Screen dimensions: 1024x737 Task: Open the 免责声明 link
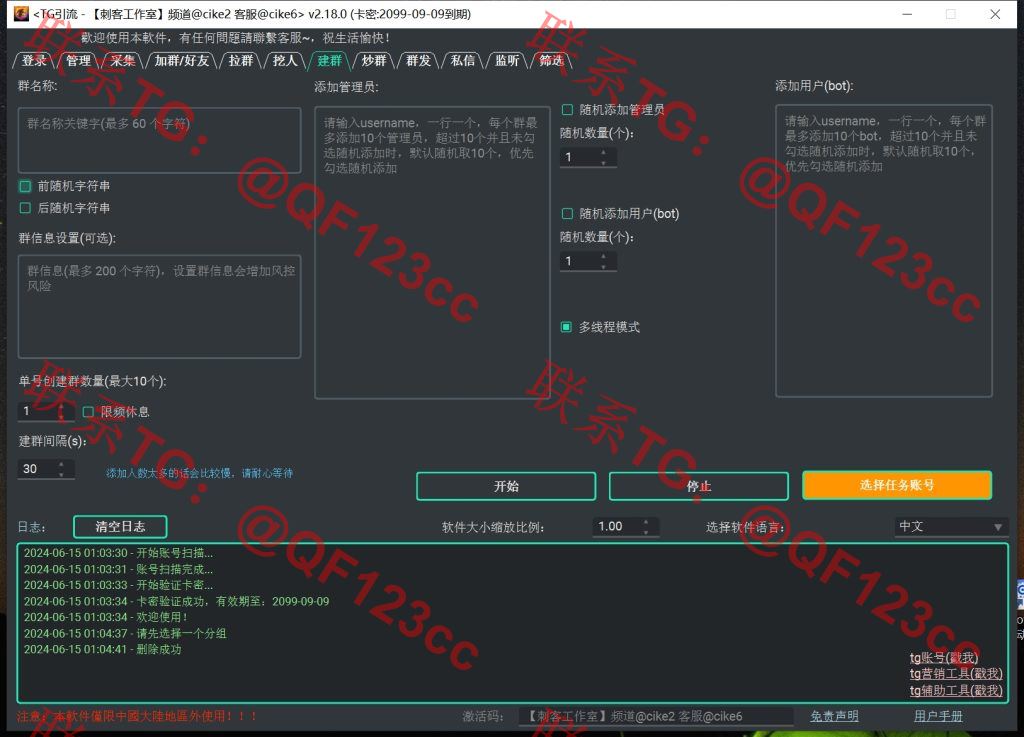[x=834, y=716]
